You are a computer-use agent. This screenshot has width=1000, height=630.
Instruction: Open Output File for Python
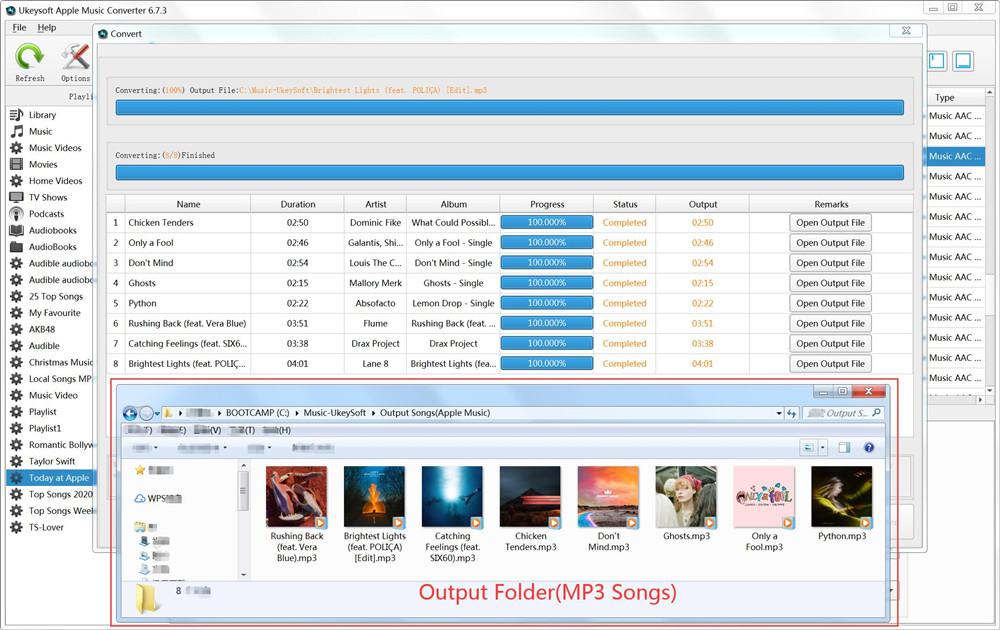830,304
